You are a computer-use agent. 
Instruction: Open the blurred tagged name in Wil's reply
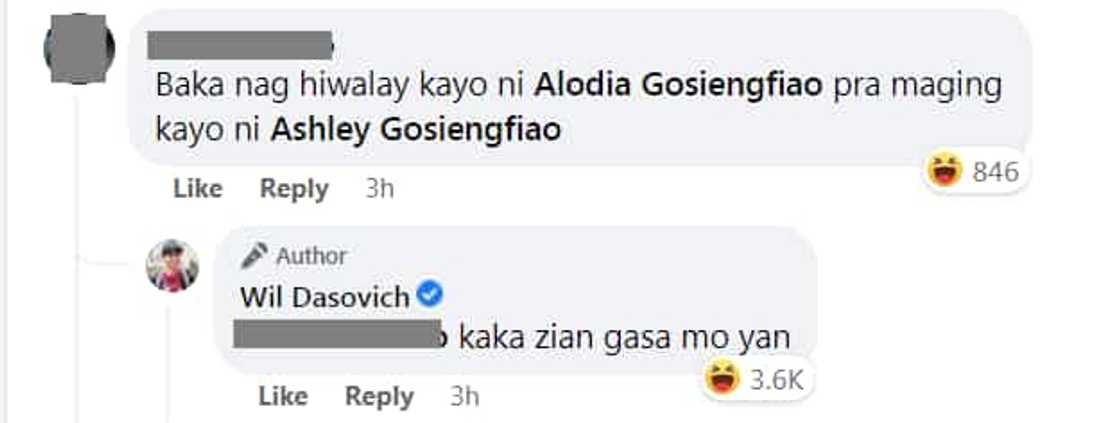335,335
